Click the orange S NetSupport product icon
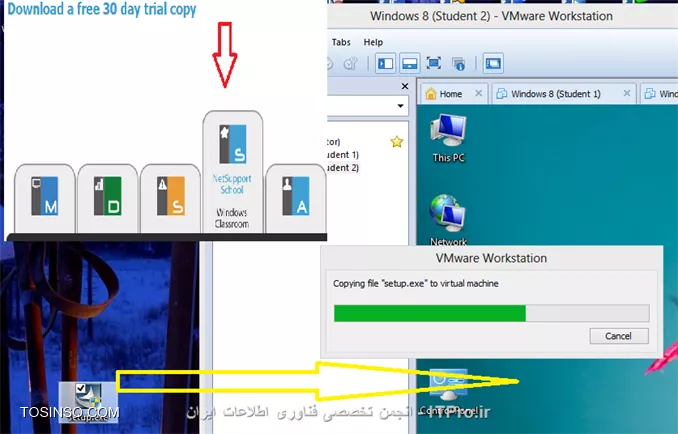 (170, 196)
